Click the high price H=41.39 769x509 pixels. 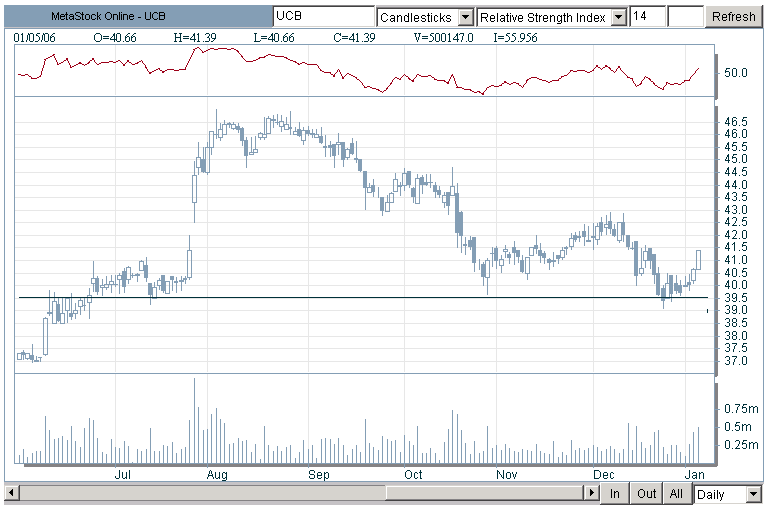[x=195, y=38]
